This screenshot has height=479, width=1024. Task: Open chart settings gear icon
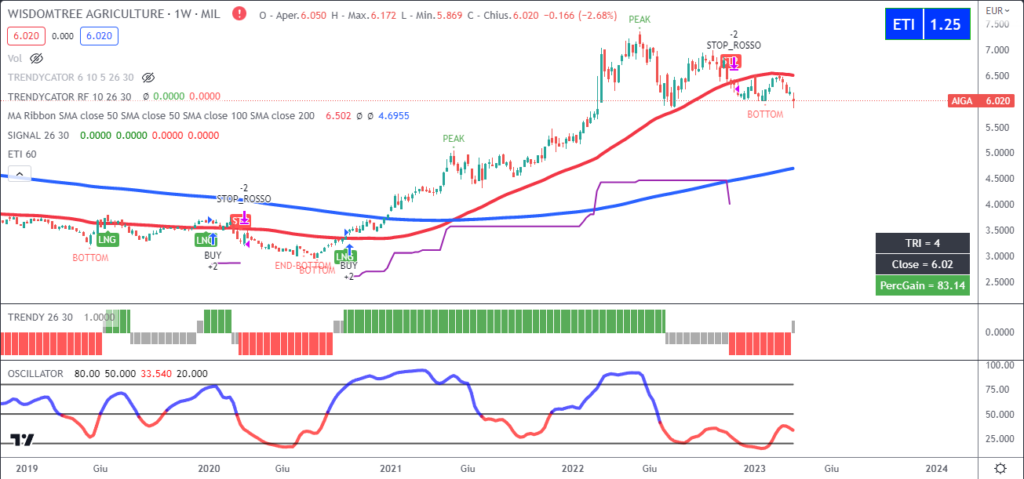coord(1000,468)
